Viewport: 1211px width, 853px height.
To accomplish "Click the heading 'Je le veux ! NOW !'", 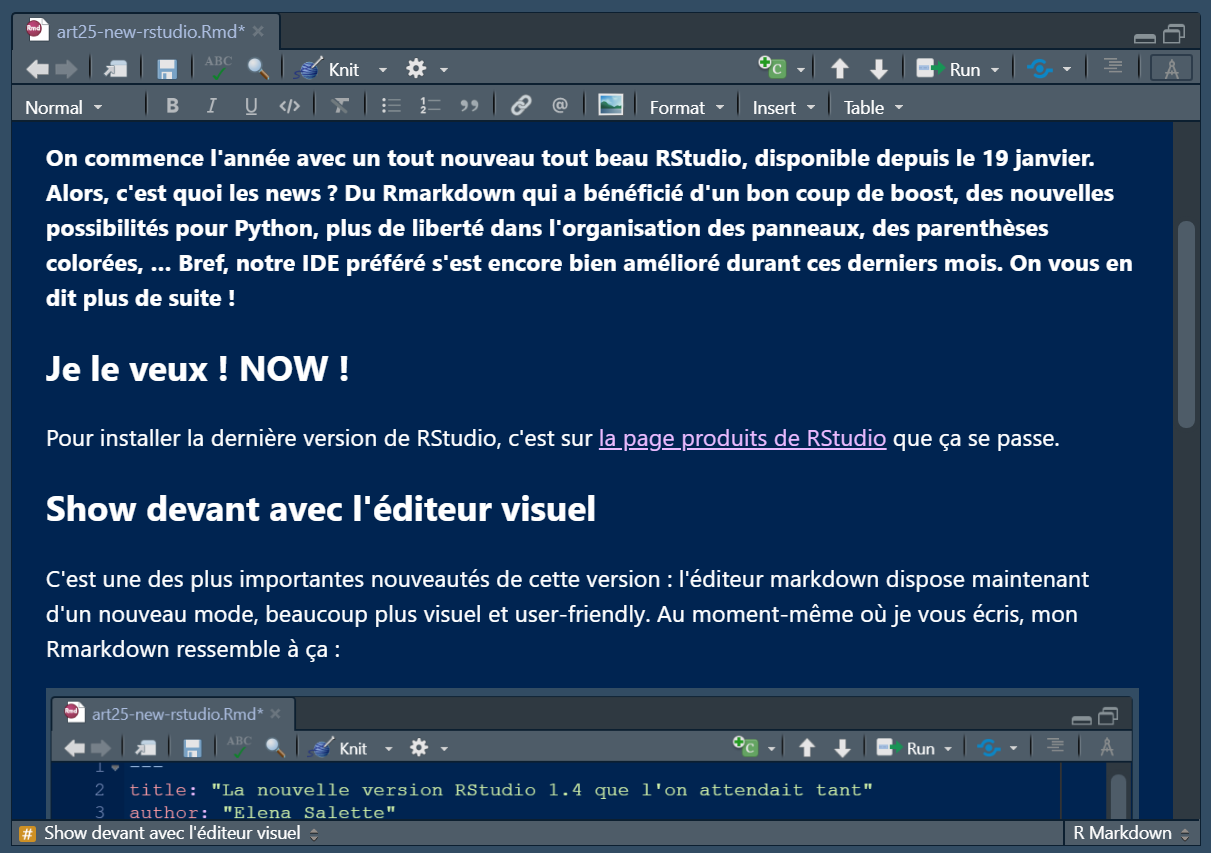I will click(x=197, y=369).
